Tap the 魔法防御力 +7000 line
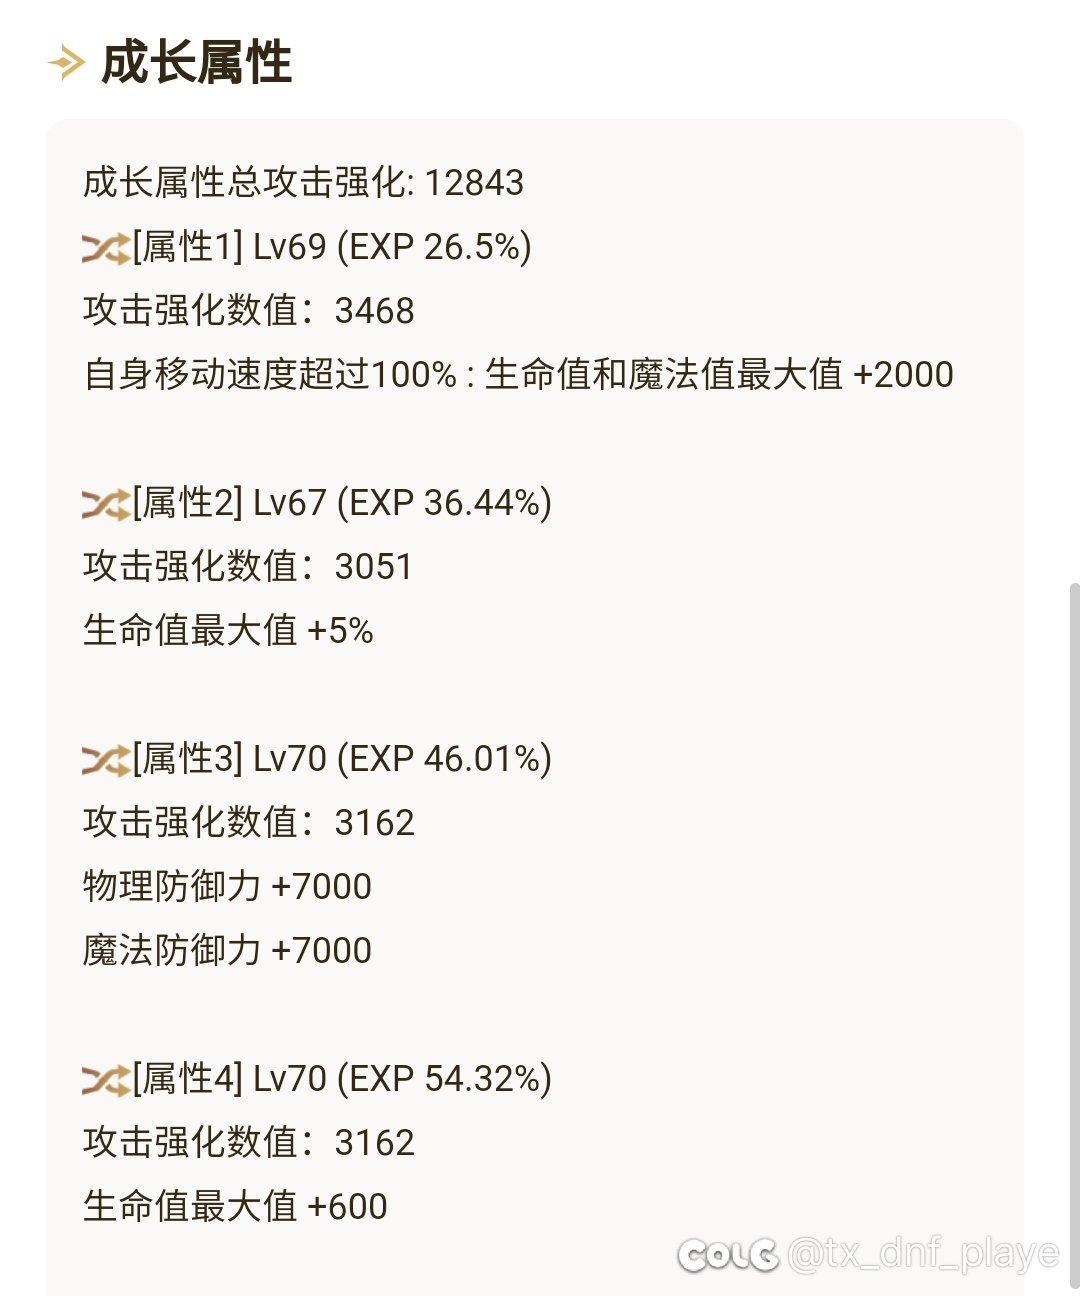 tap(227, 951)
